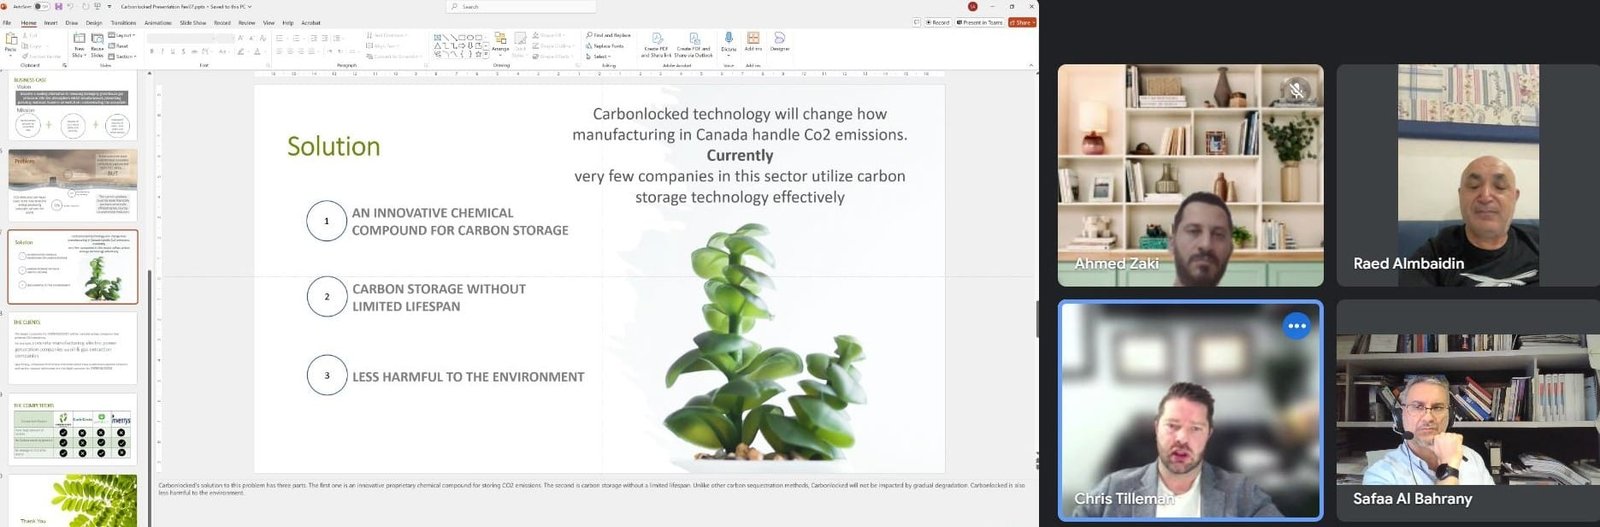This screenshot has height=527, width=1600.
Task: Click the Clear All Formatting icon
Action: [263, 38]
